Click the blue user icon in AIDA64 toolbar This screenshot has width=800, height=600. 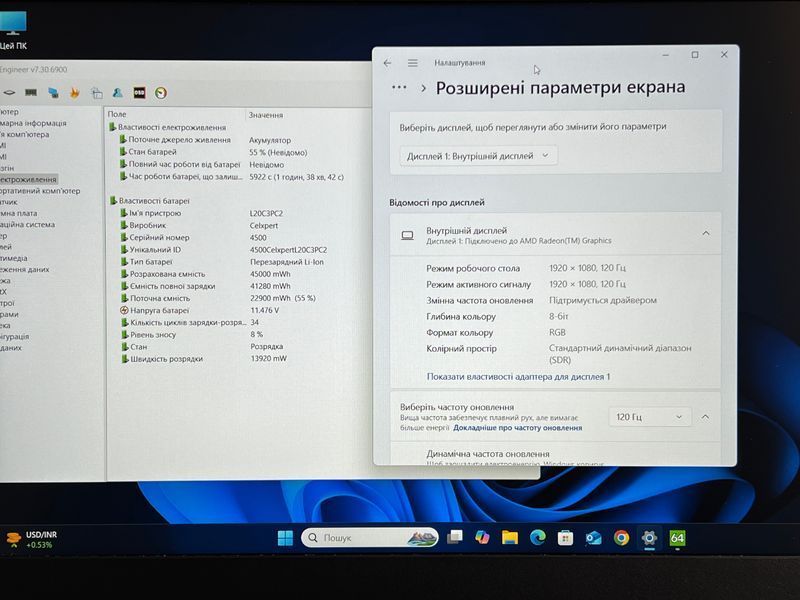[118, 93]
